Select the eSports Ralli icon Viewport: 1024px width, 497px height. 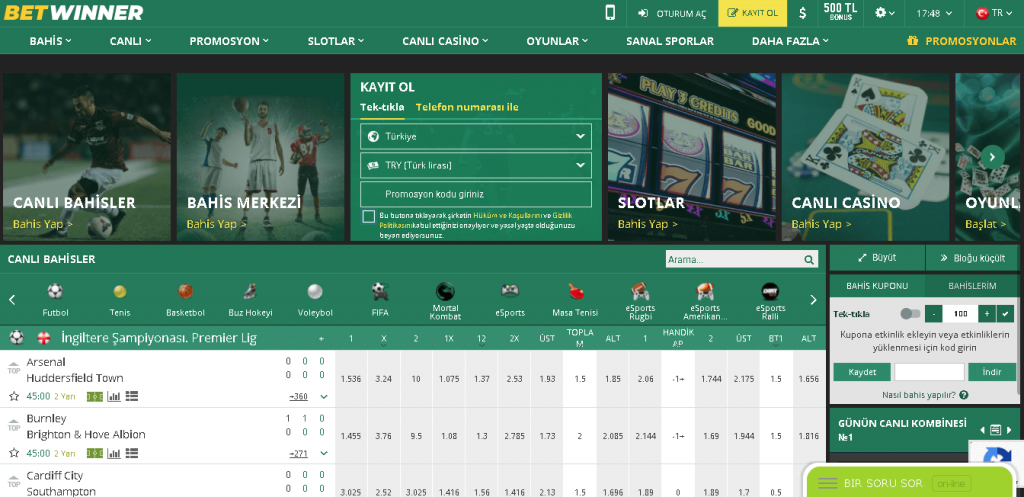(771, 291)
